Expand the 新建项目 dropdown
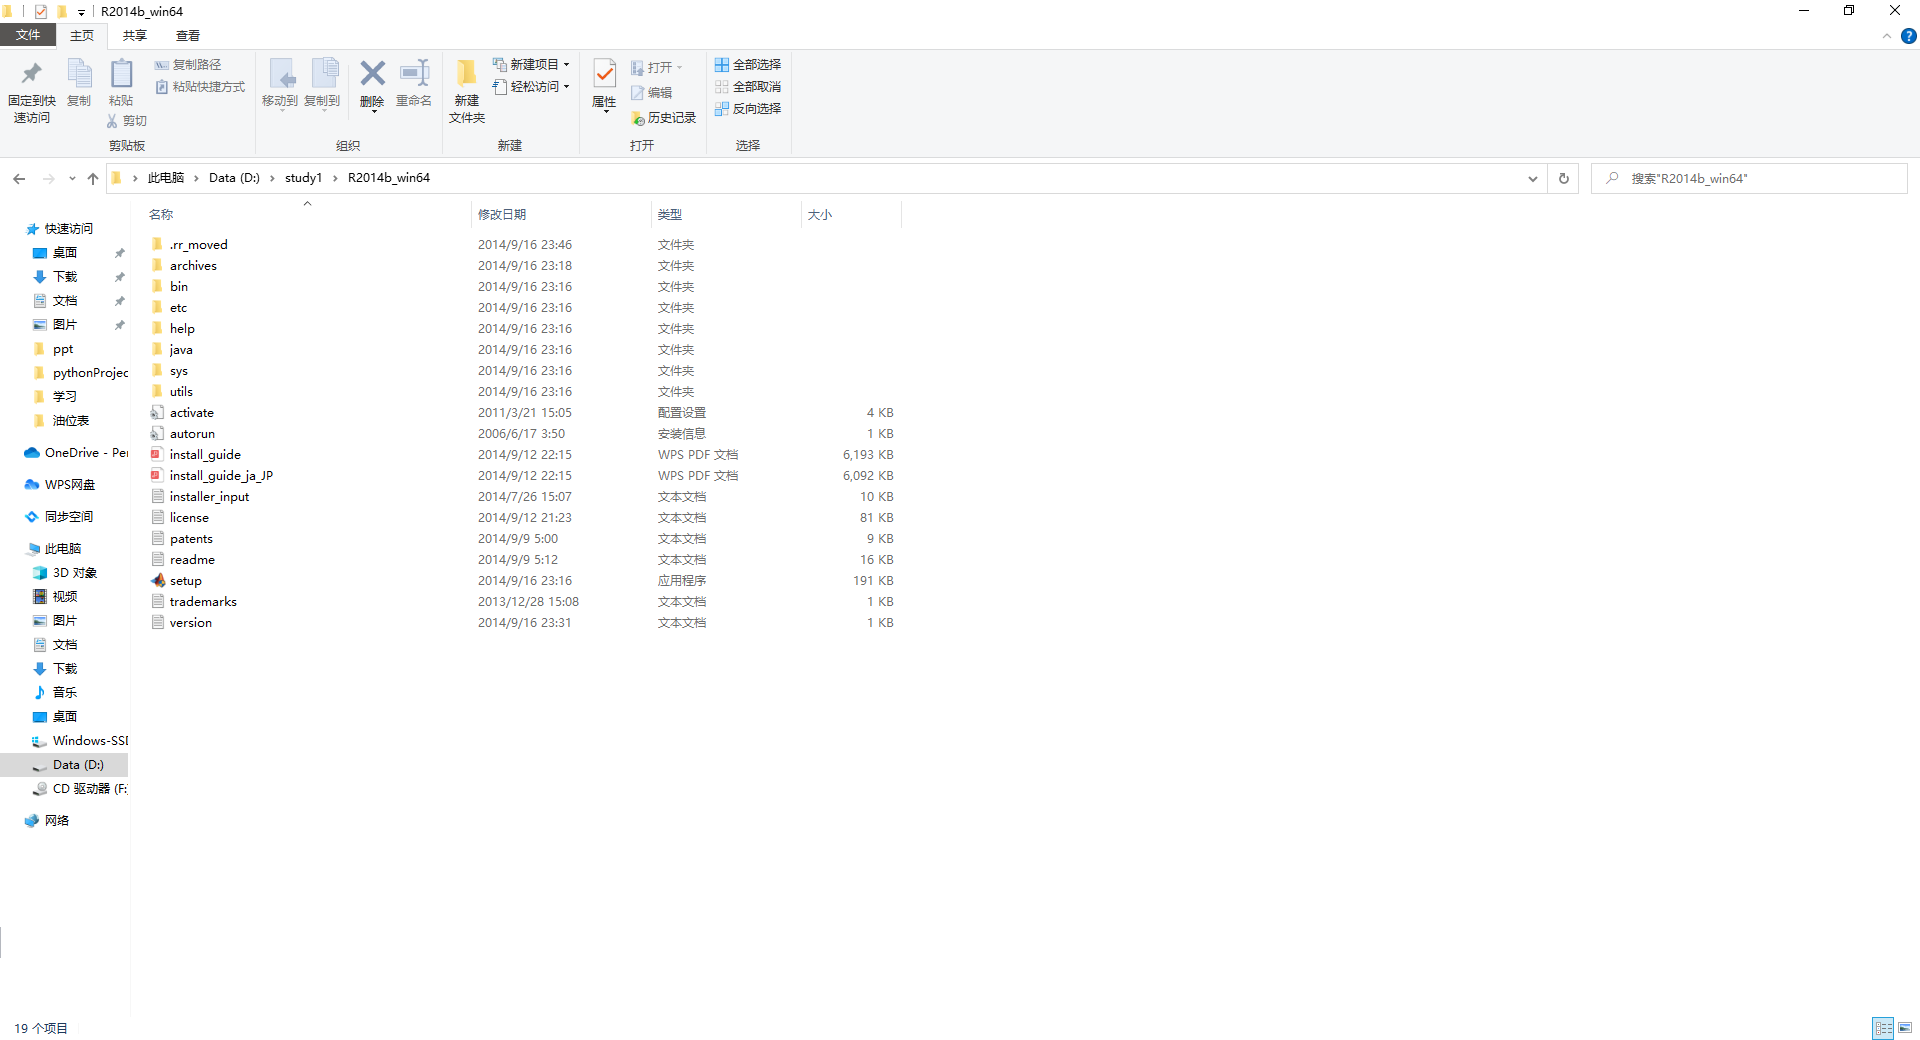 point(566,64)
